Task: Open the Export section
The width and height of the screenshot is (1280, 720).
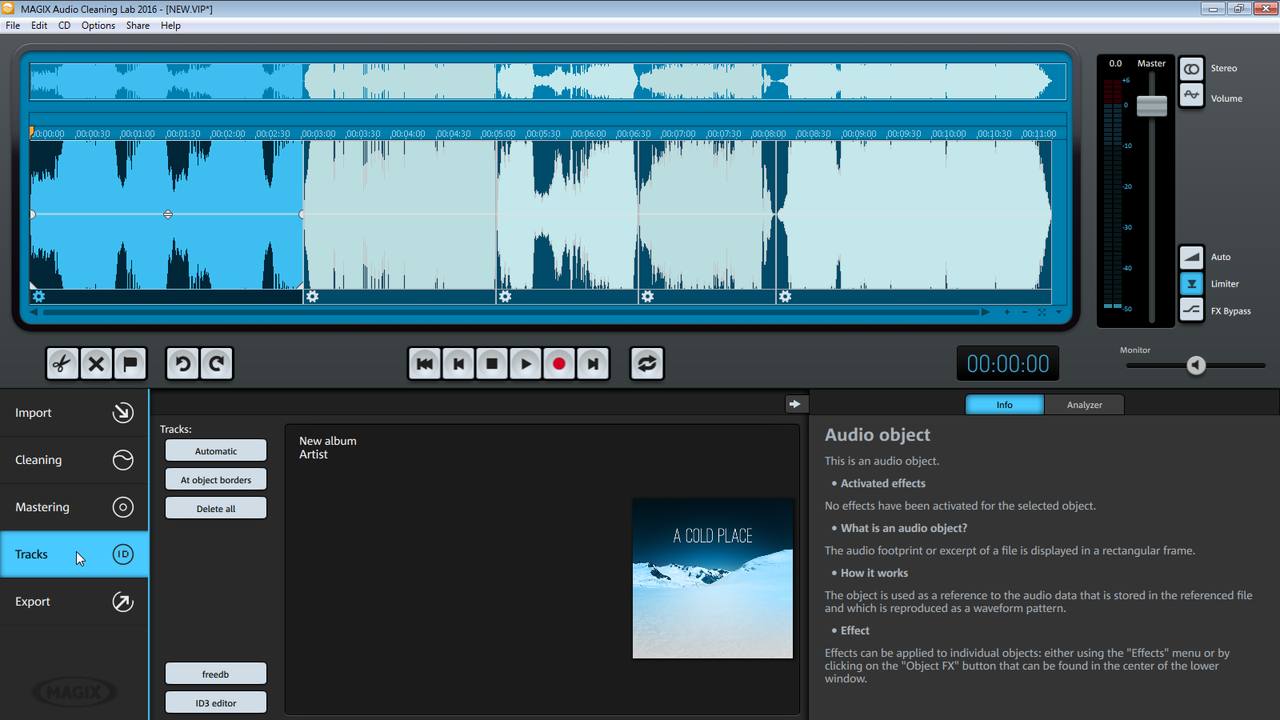Action: click(74, 601)
